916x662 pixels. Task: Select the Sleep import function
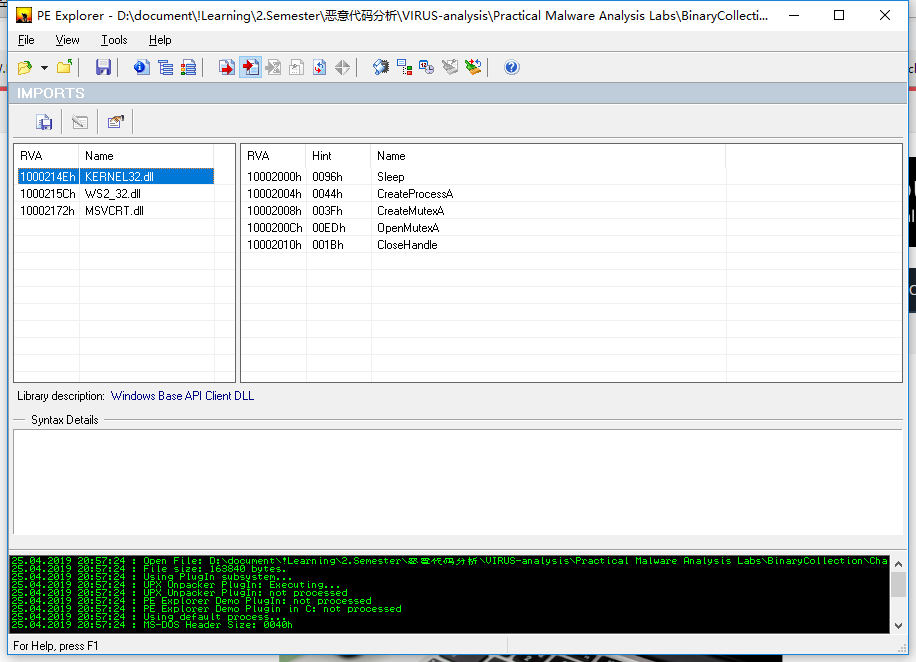[x=392, y=177]
